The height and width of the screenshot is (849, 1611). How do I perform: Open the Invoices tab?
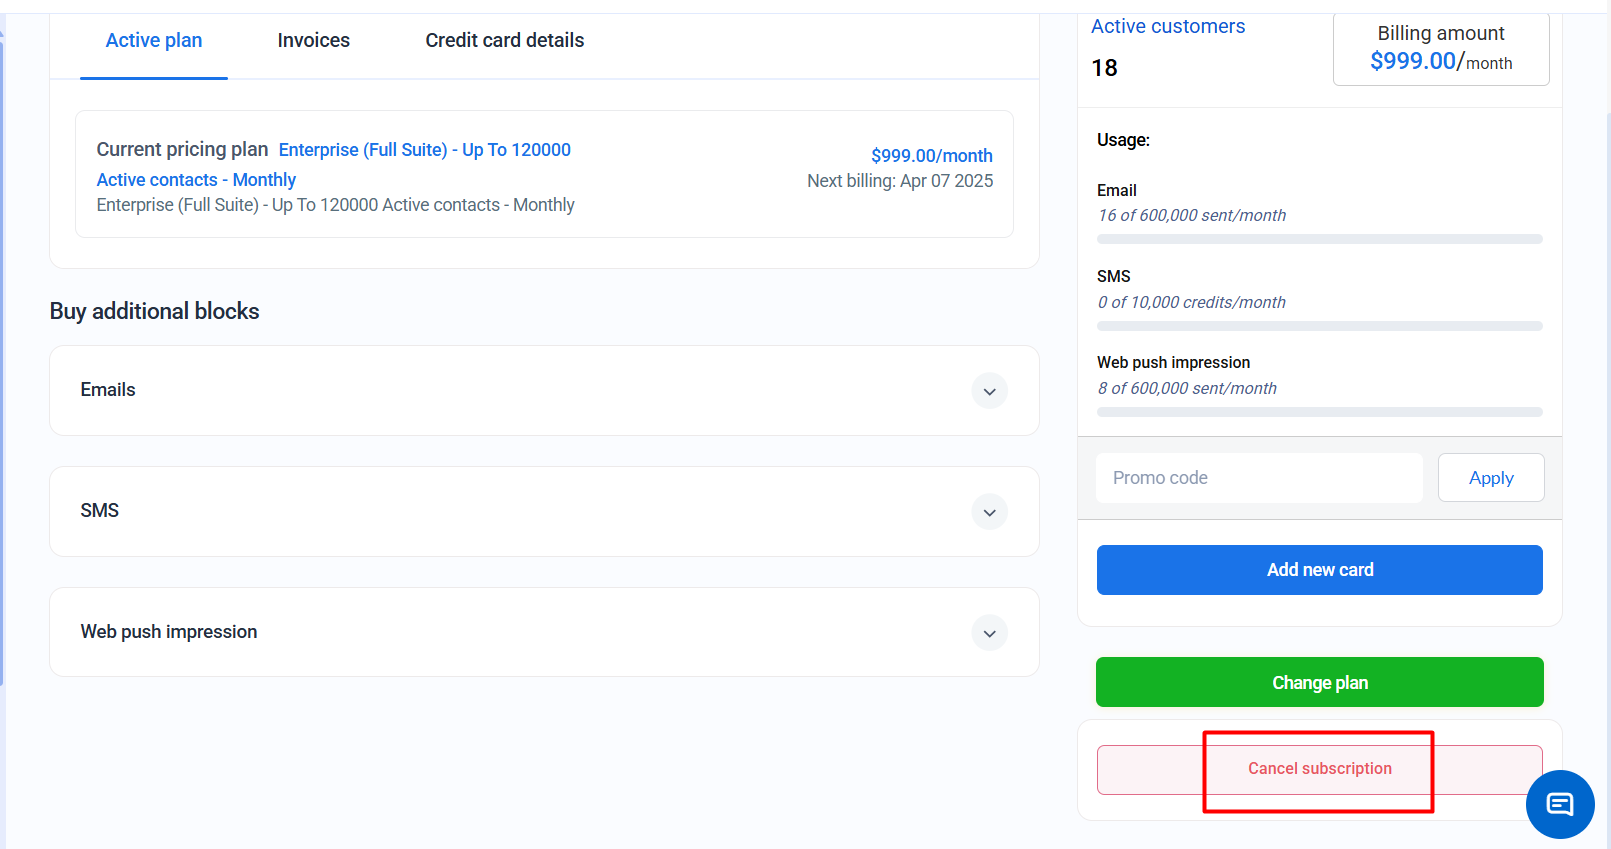pyautogui.click(x=313, y=41)
